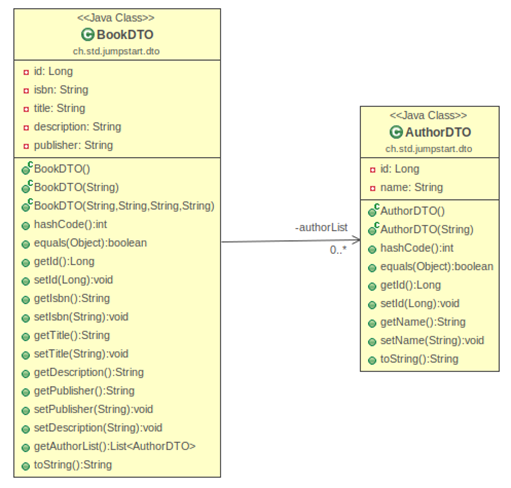
Task: Click the constructor icon for BookDTO(String)
Action: coord(27,187)
